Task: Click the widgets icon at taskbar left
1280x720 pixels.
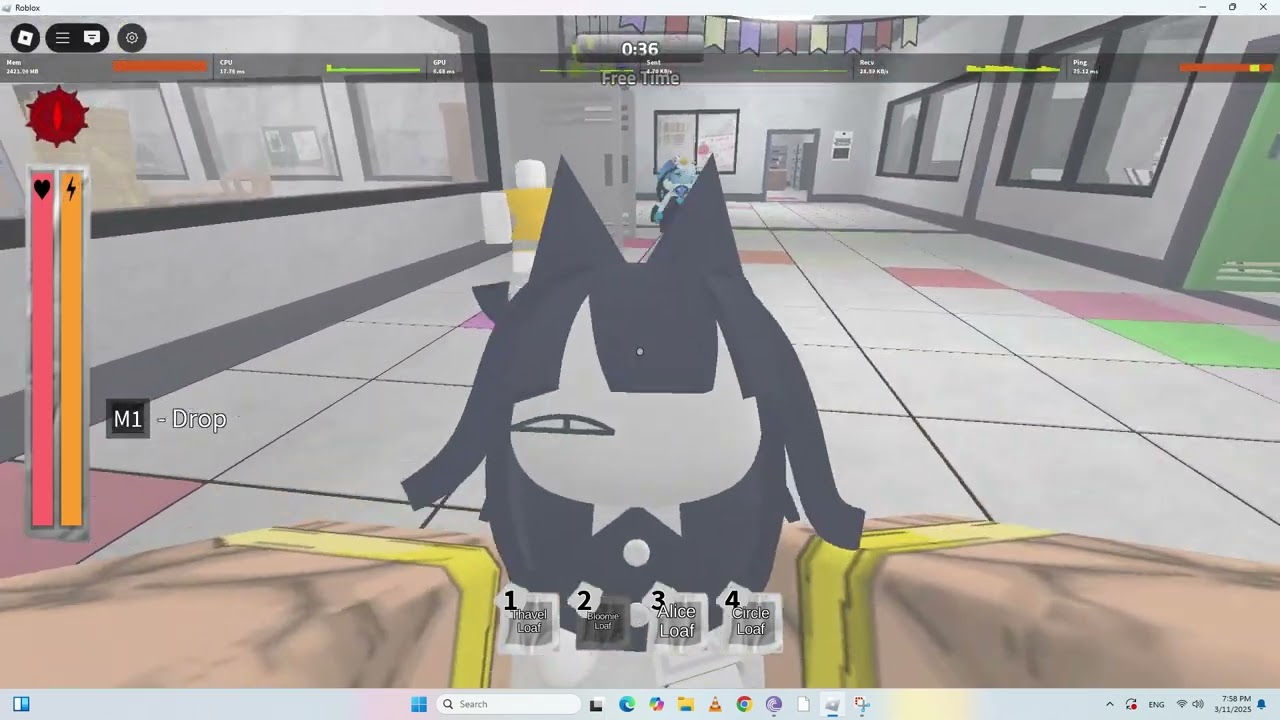Action: (21, 704)
